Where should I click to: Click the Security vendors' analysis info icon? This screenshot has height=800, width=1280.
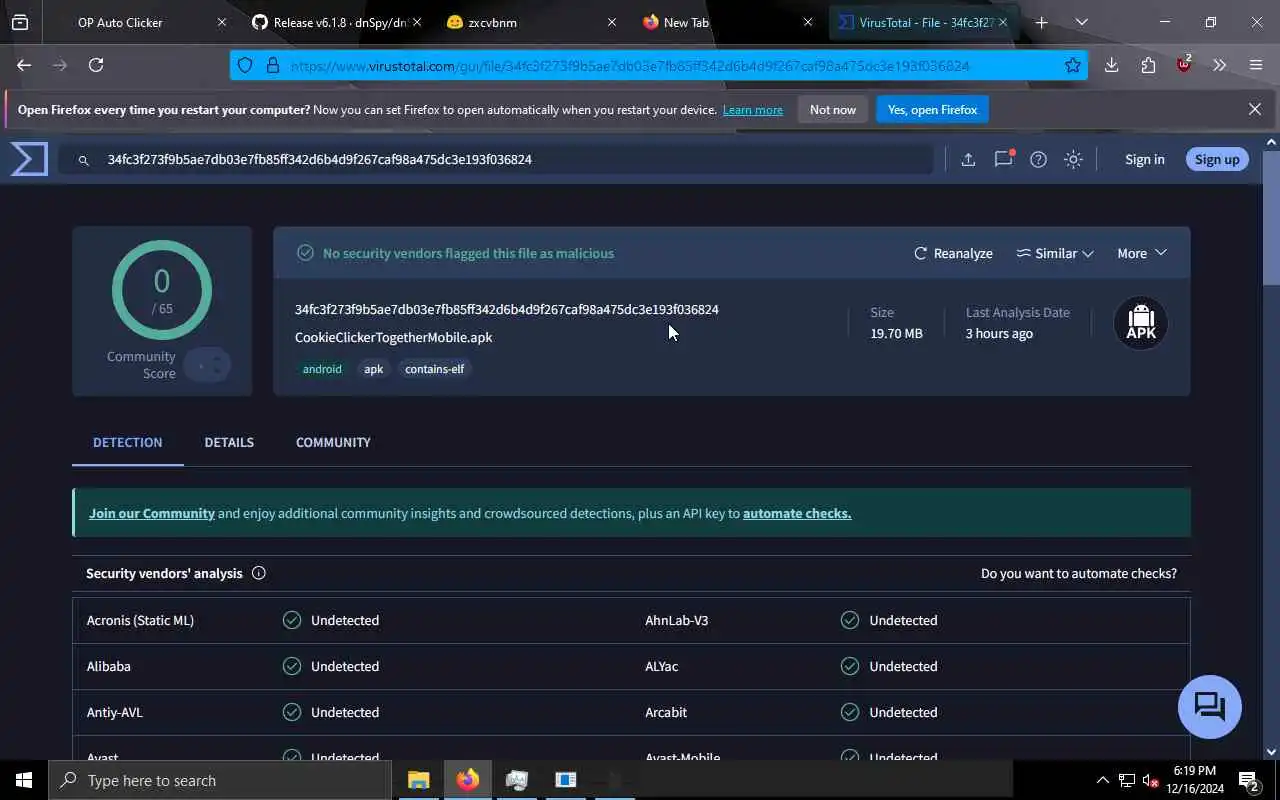click(259, 573)
